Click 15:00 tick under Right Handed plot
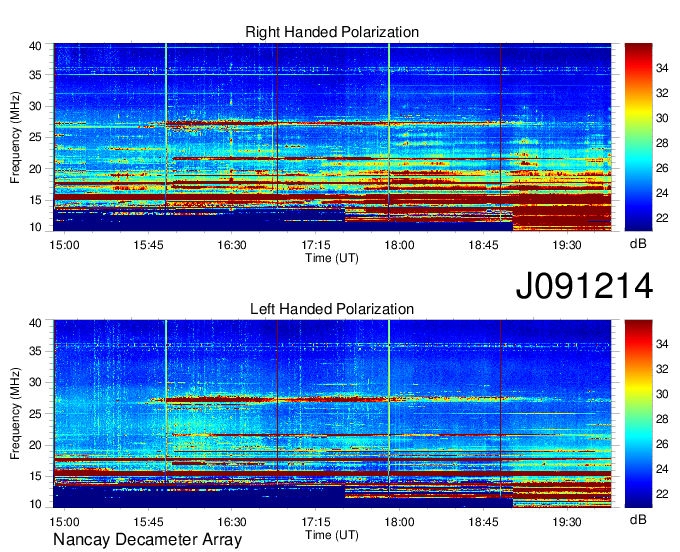Screen dimensions: 680x552 pyautogui.click(x=64, y=245)
